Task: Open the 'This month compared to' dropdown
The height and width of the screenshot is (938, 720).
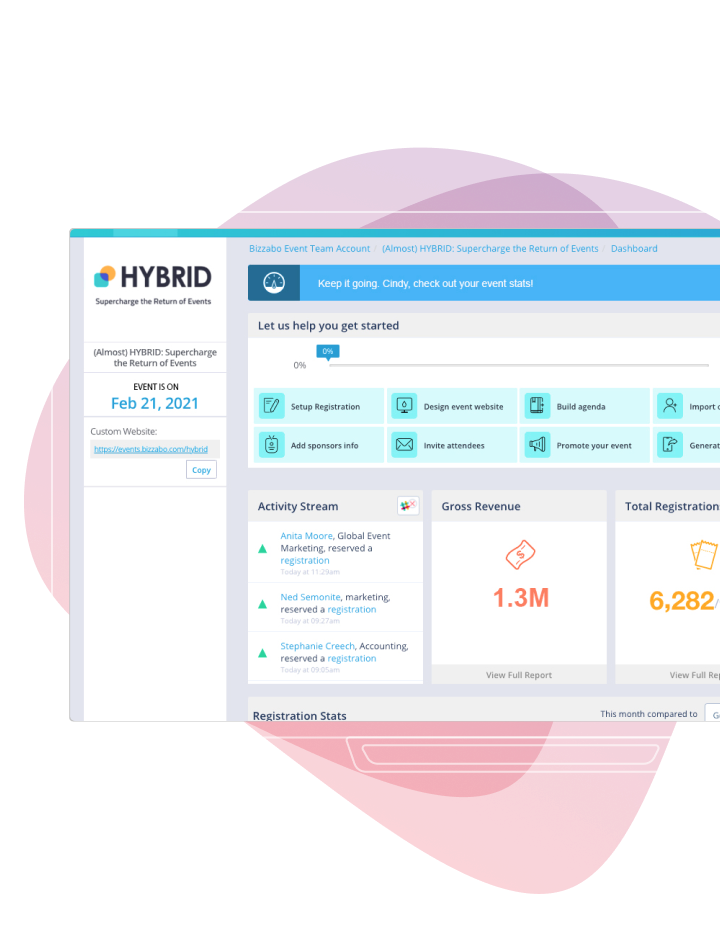Action: pyautogui.click(x=712, y=714)
